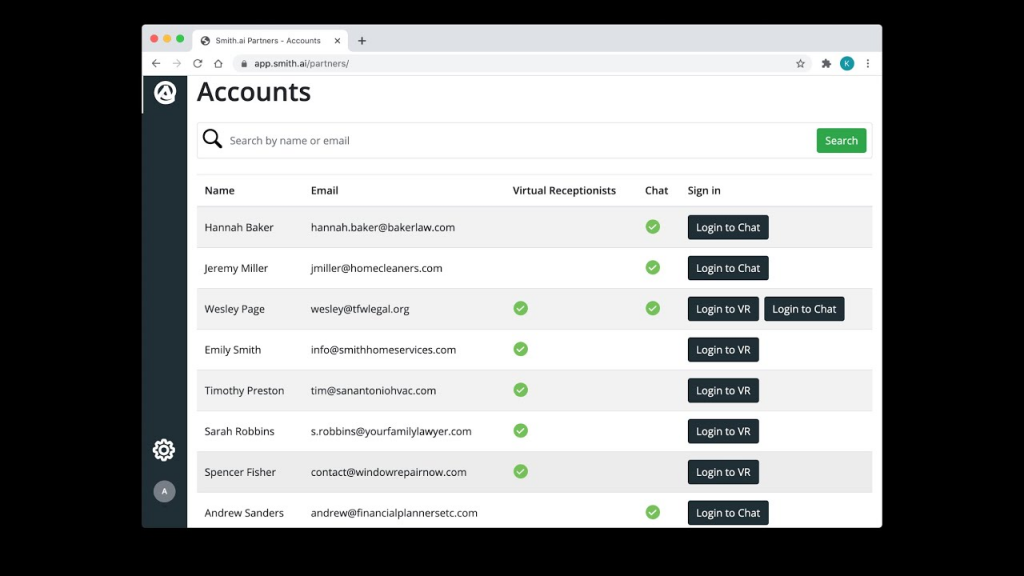This screenshot has width=1024, height=576.
Task: Bookmark the page with the star icon
Action: [x=800, y=62]
